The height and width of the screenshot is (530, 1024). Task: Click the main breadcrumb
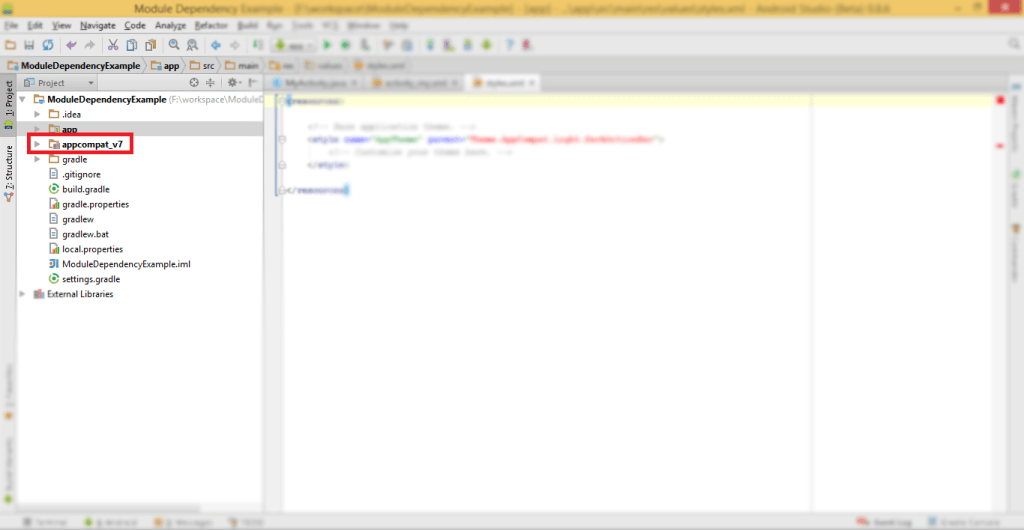click(242, 65)
